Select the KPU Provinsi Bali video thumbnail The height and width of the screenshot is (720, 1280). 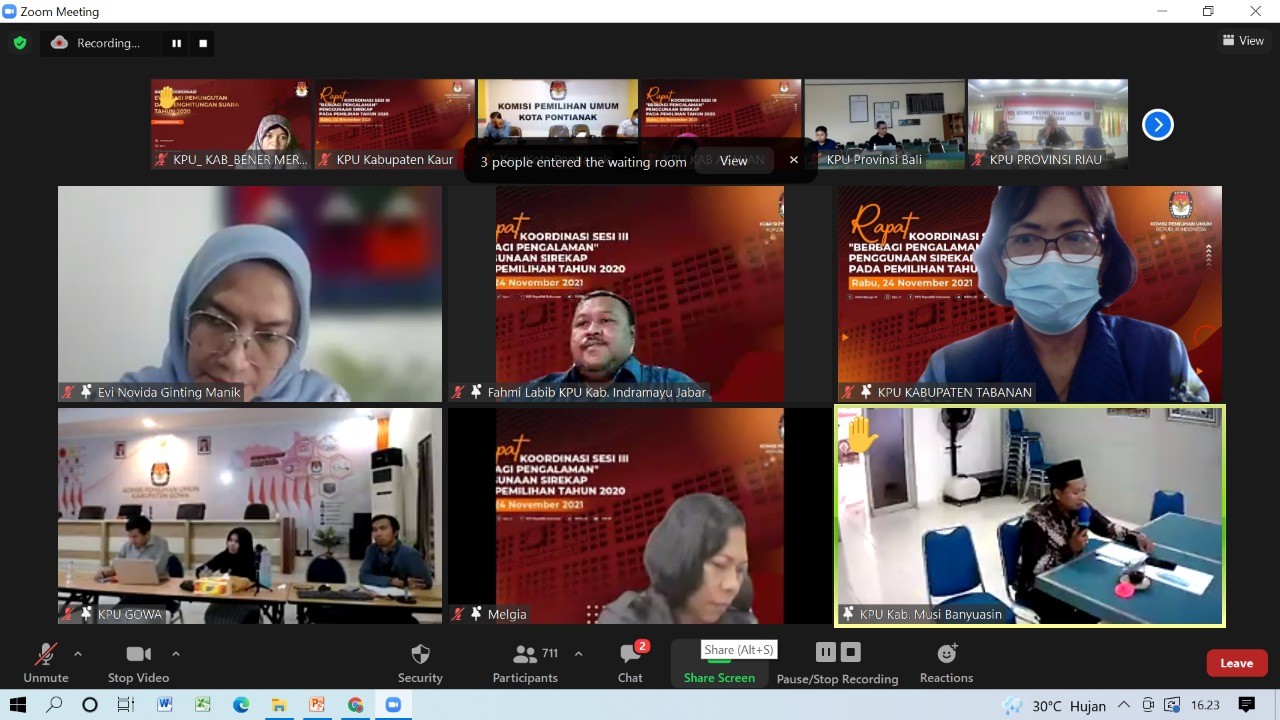pos(884,124)
